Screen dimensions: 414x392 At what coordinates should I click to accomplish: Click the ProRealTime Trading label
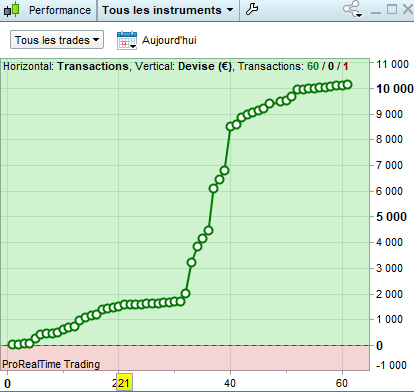click(51, 364)
